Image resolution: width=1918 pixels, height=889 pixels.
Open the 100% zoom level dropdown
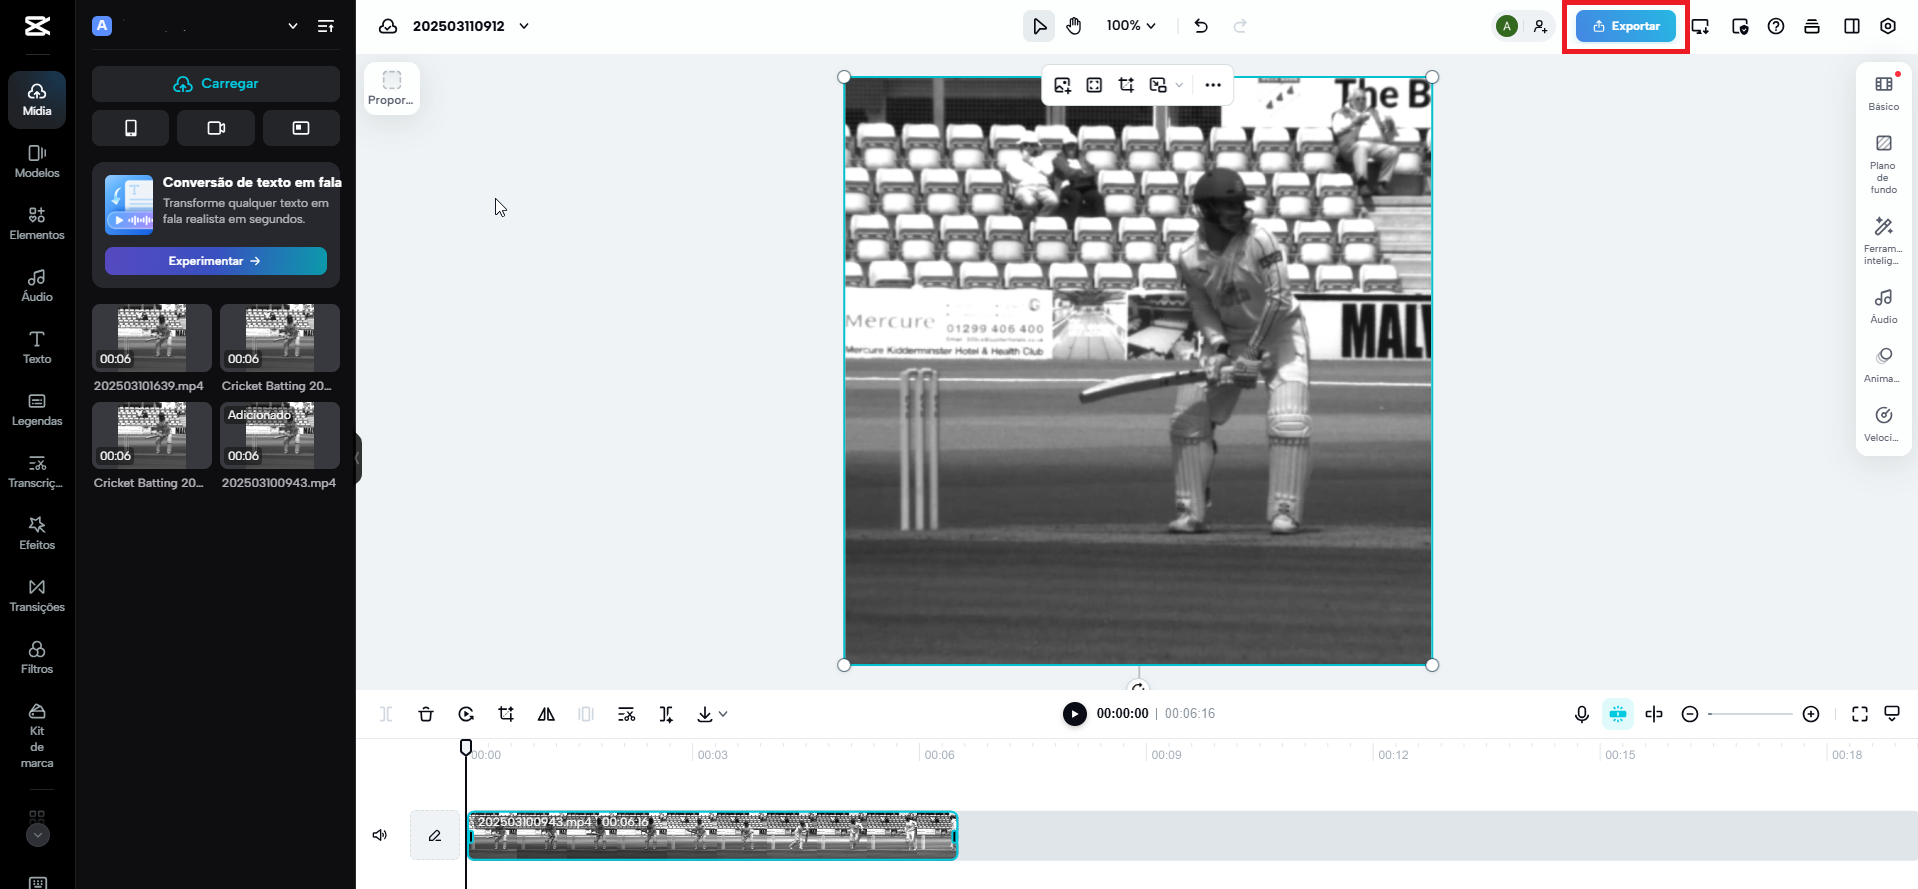pos(1131,26)
